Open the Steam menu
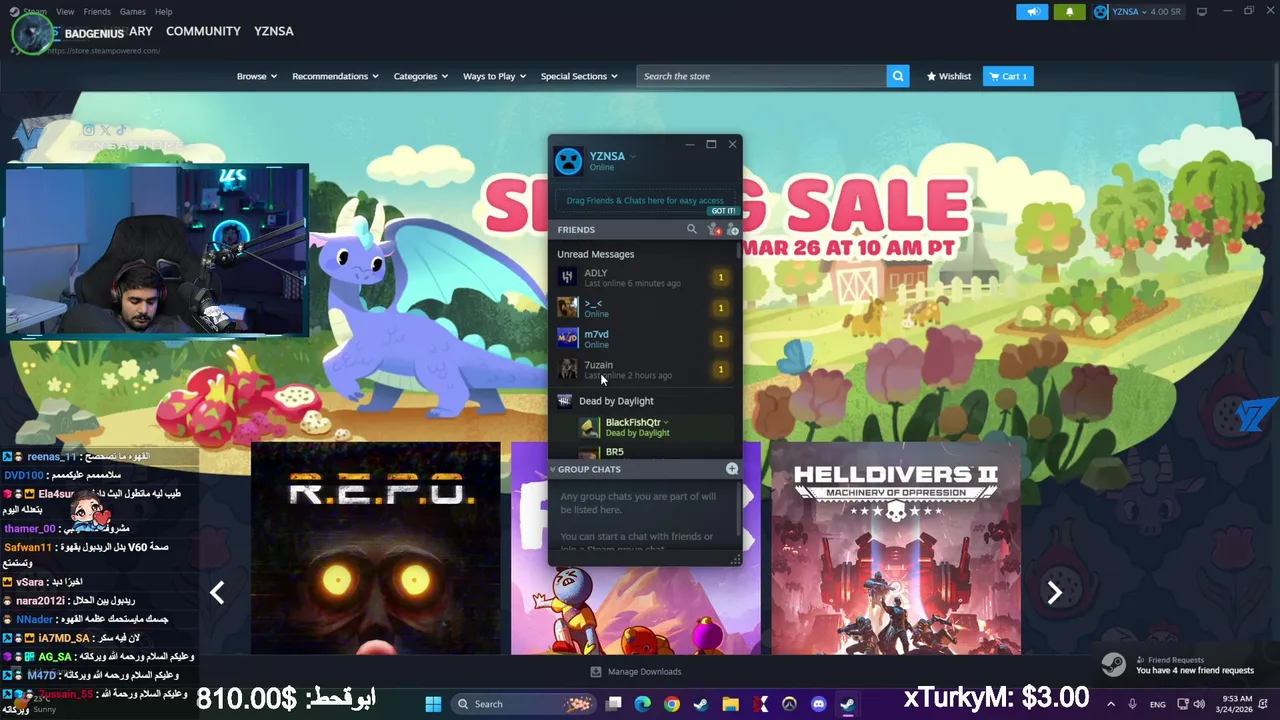 [34, 12]
